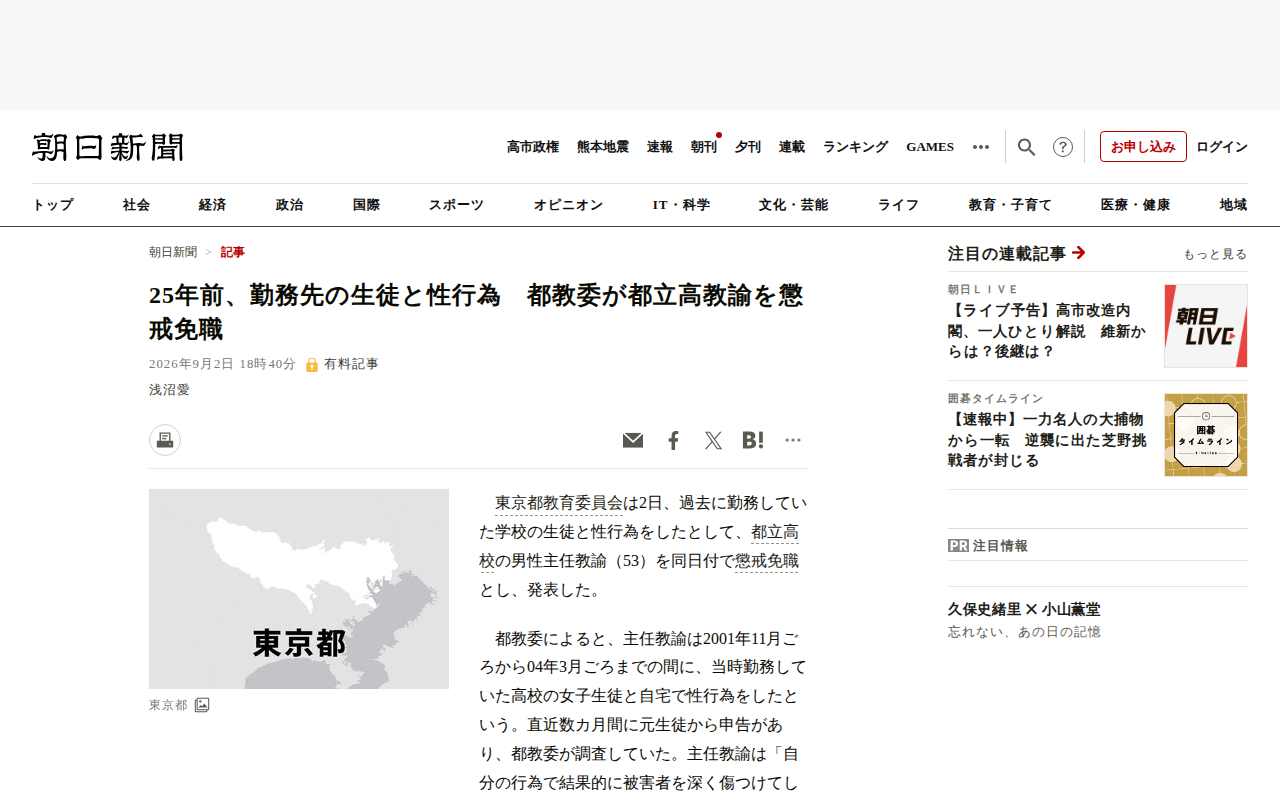The height and width of the screenshot is (800, 1280).
Task: Open more share options ellipsis
Action: coord(793,440)
